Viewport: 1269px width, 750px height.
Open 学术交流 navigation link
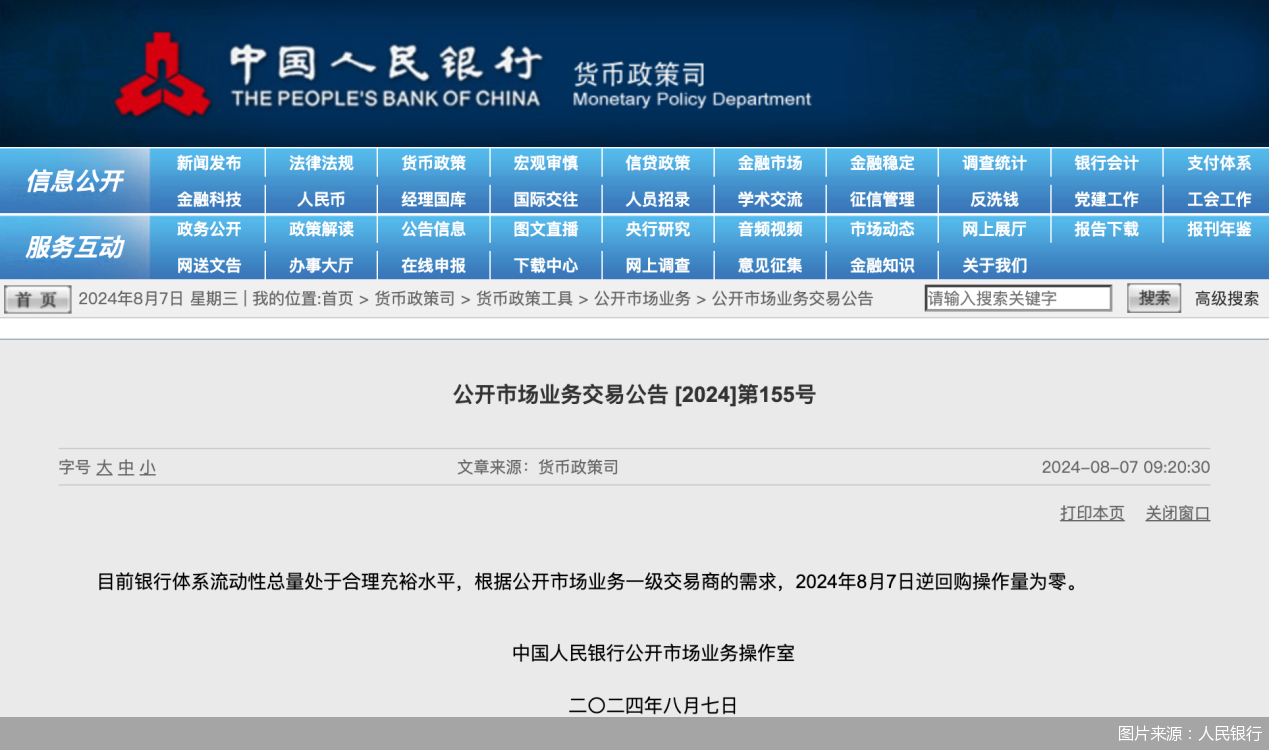click(770, 199)
